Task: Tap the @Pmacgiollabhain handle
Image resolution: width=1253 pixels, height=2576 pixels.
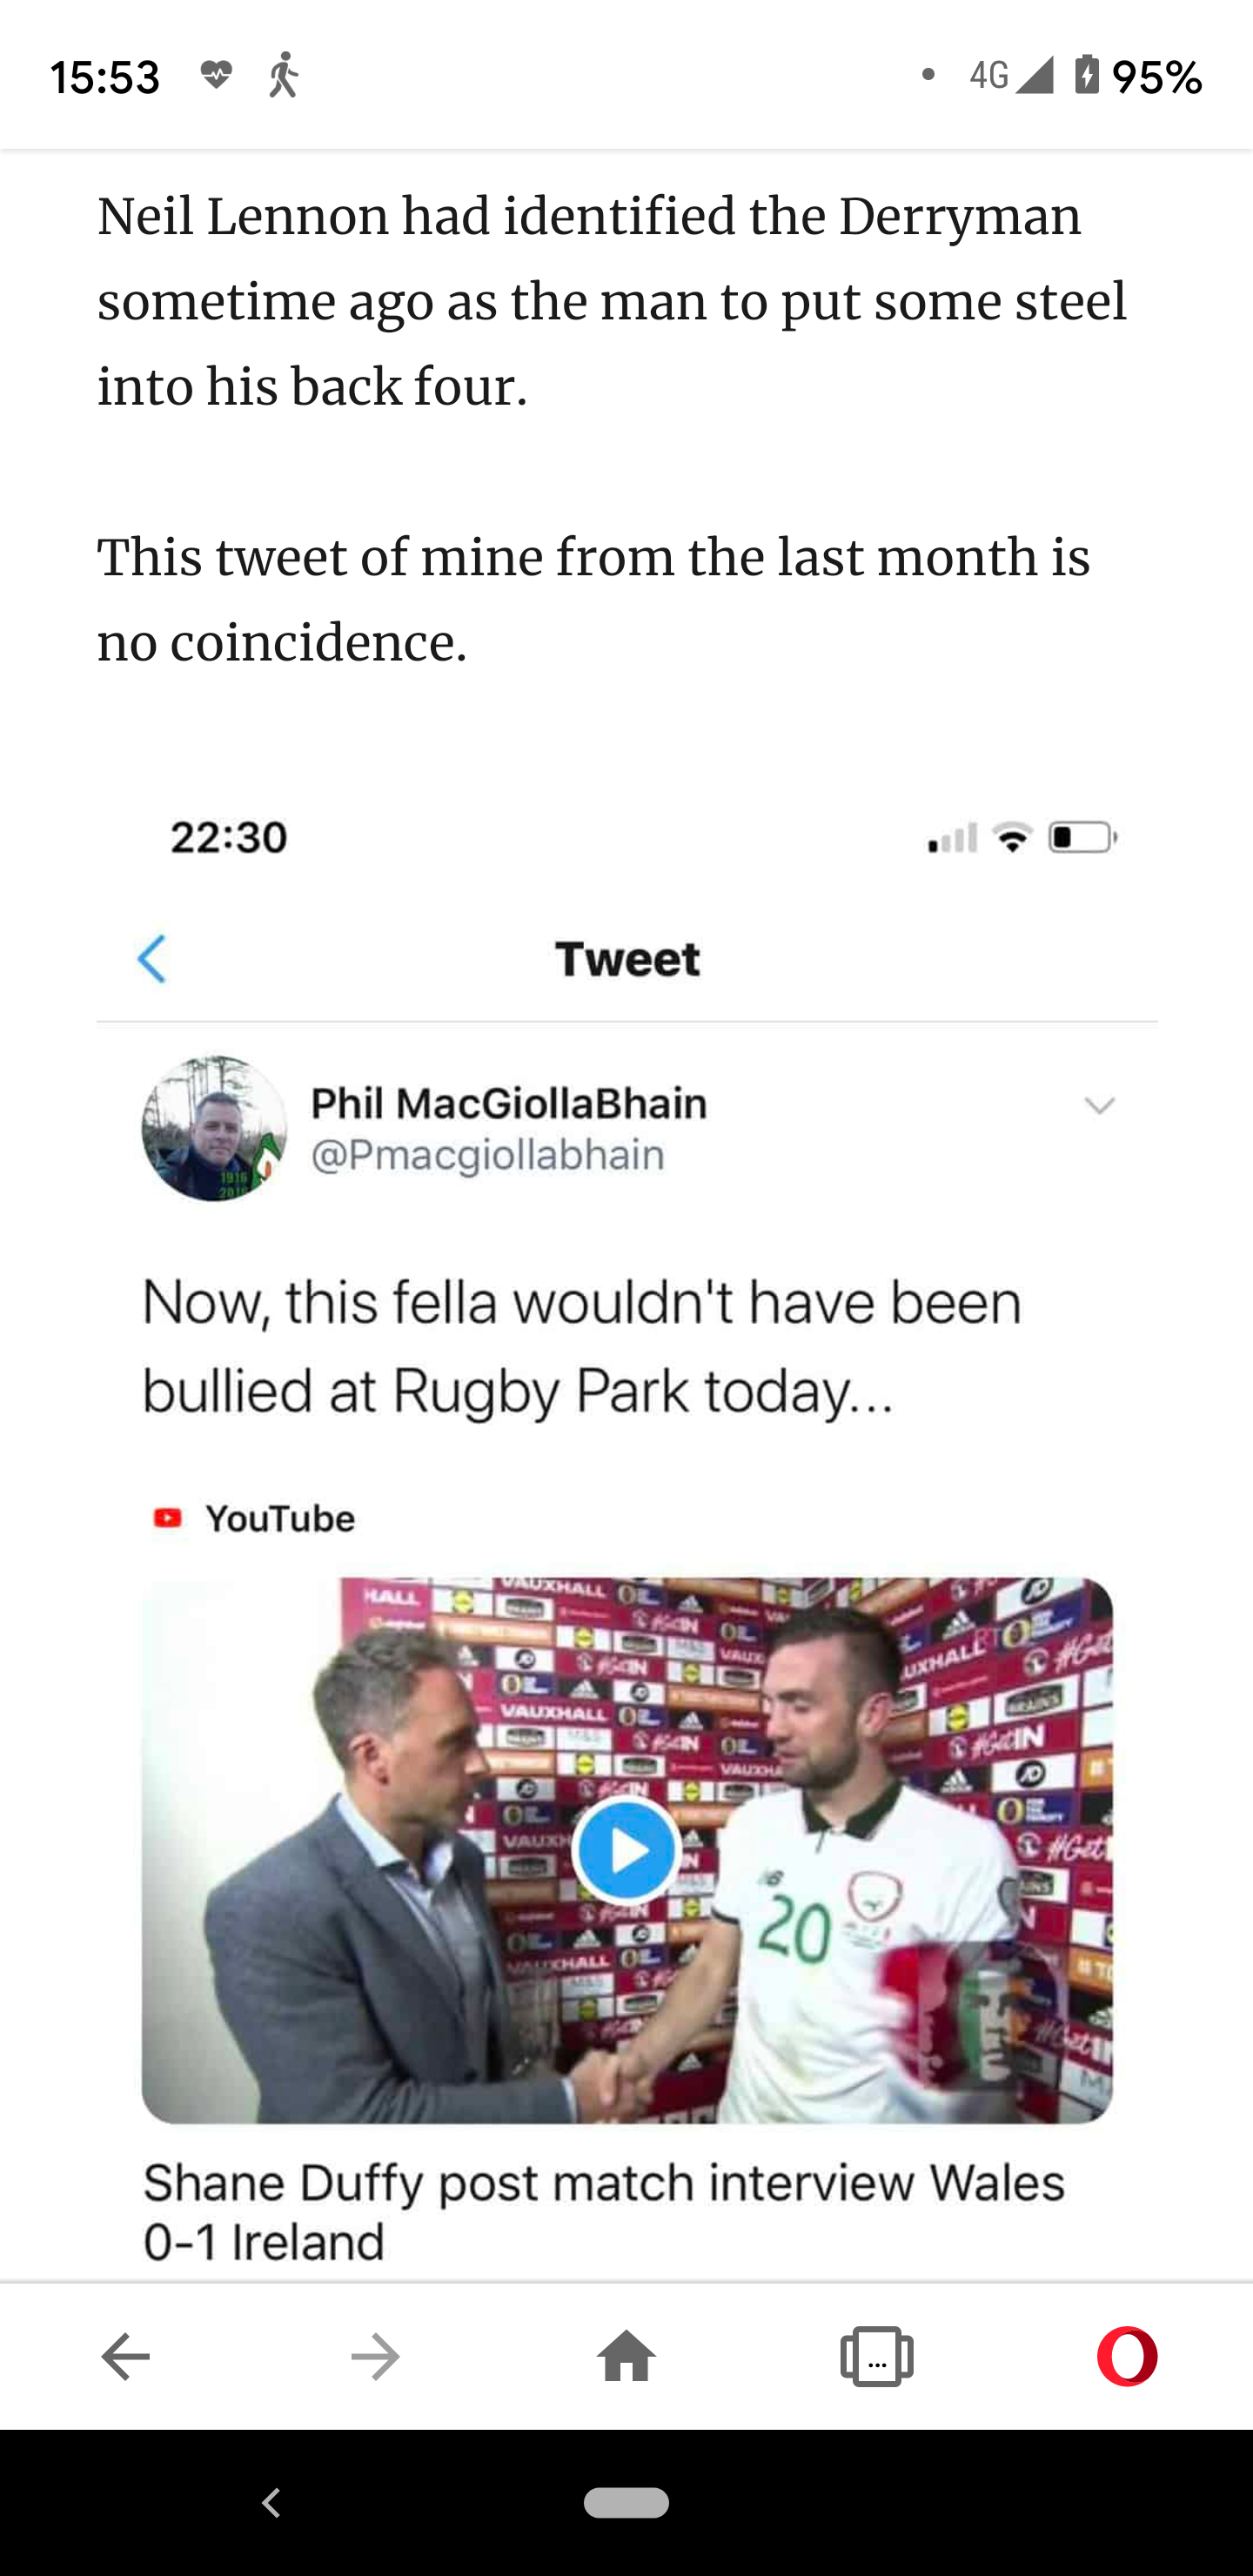Action: [487, 1155]
